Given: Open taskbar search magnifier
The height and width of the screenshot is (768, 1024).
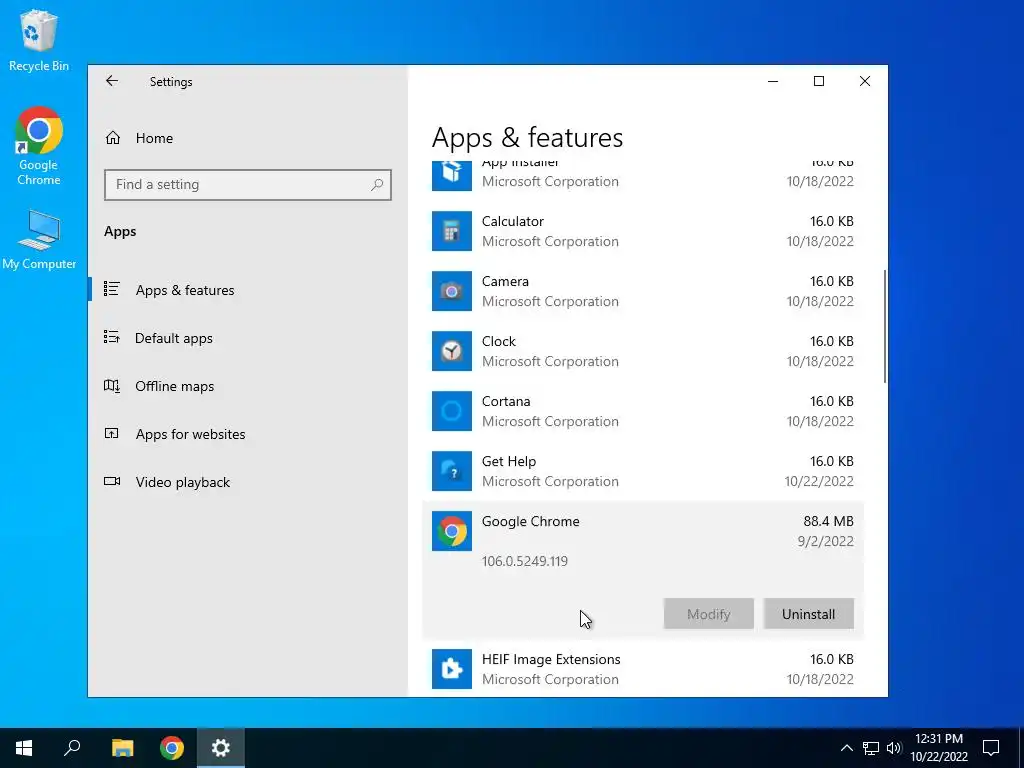Looking at the screenshot, I should (x=72, y=748).
